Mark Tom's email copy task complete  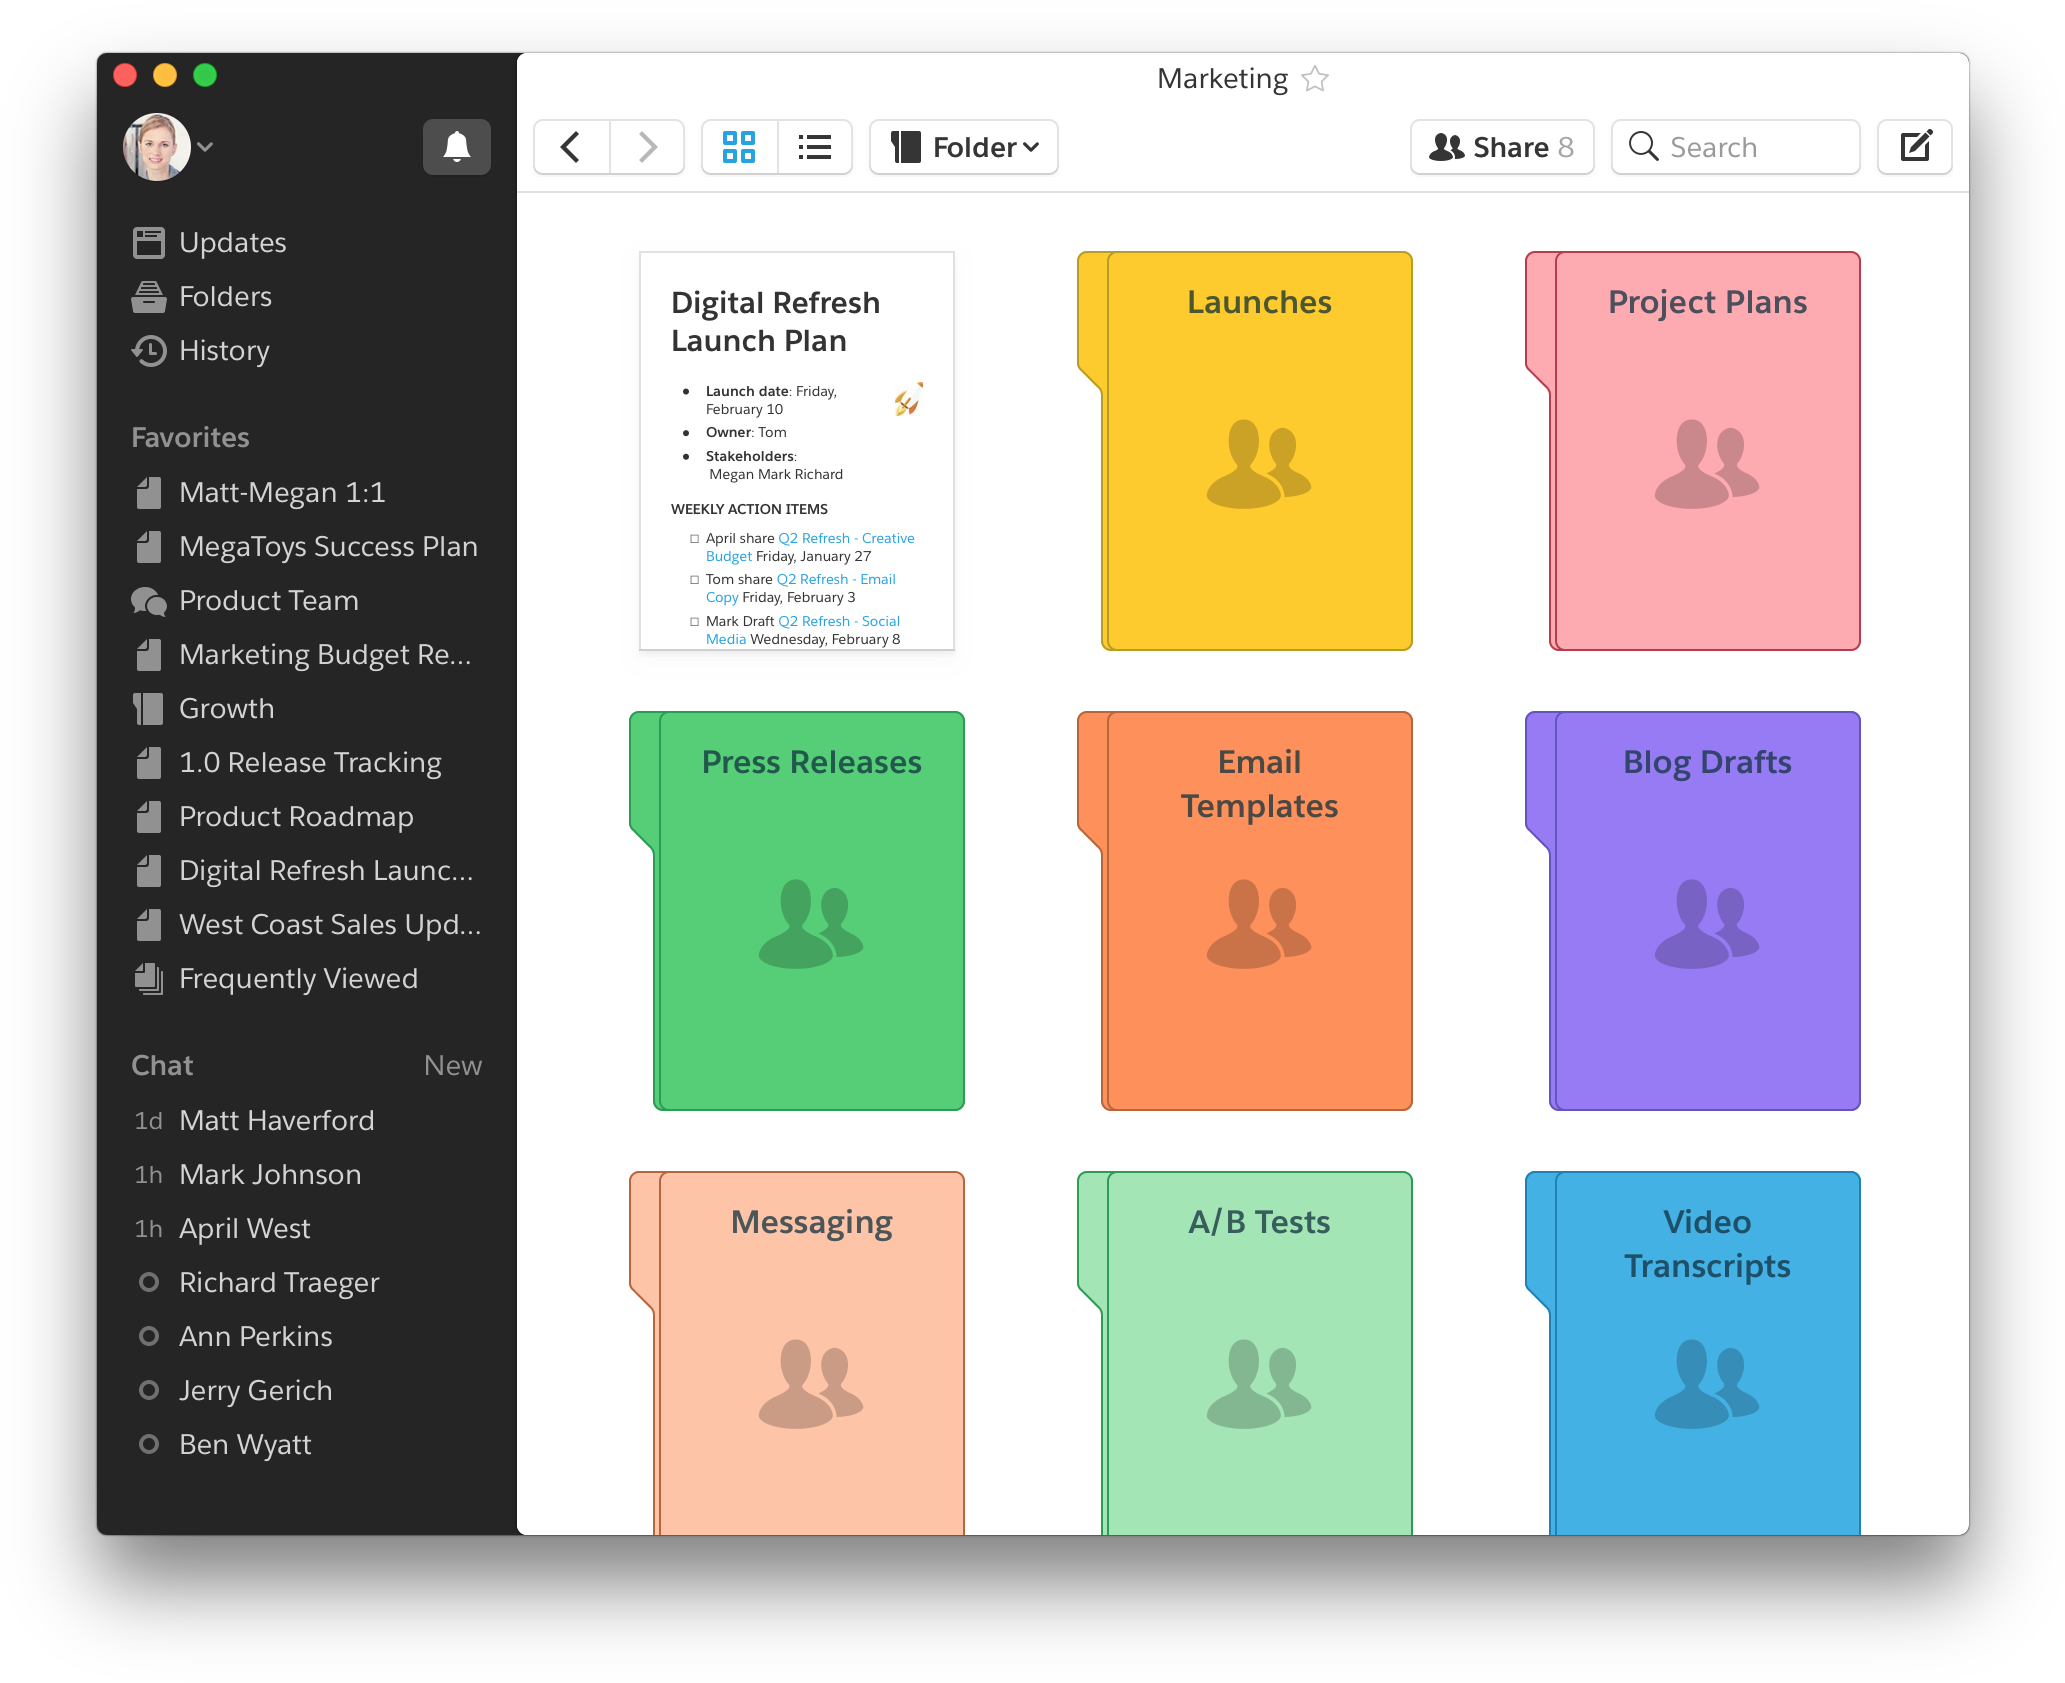click(695, 579)
